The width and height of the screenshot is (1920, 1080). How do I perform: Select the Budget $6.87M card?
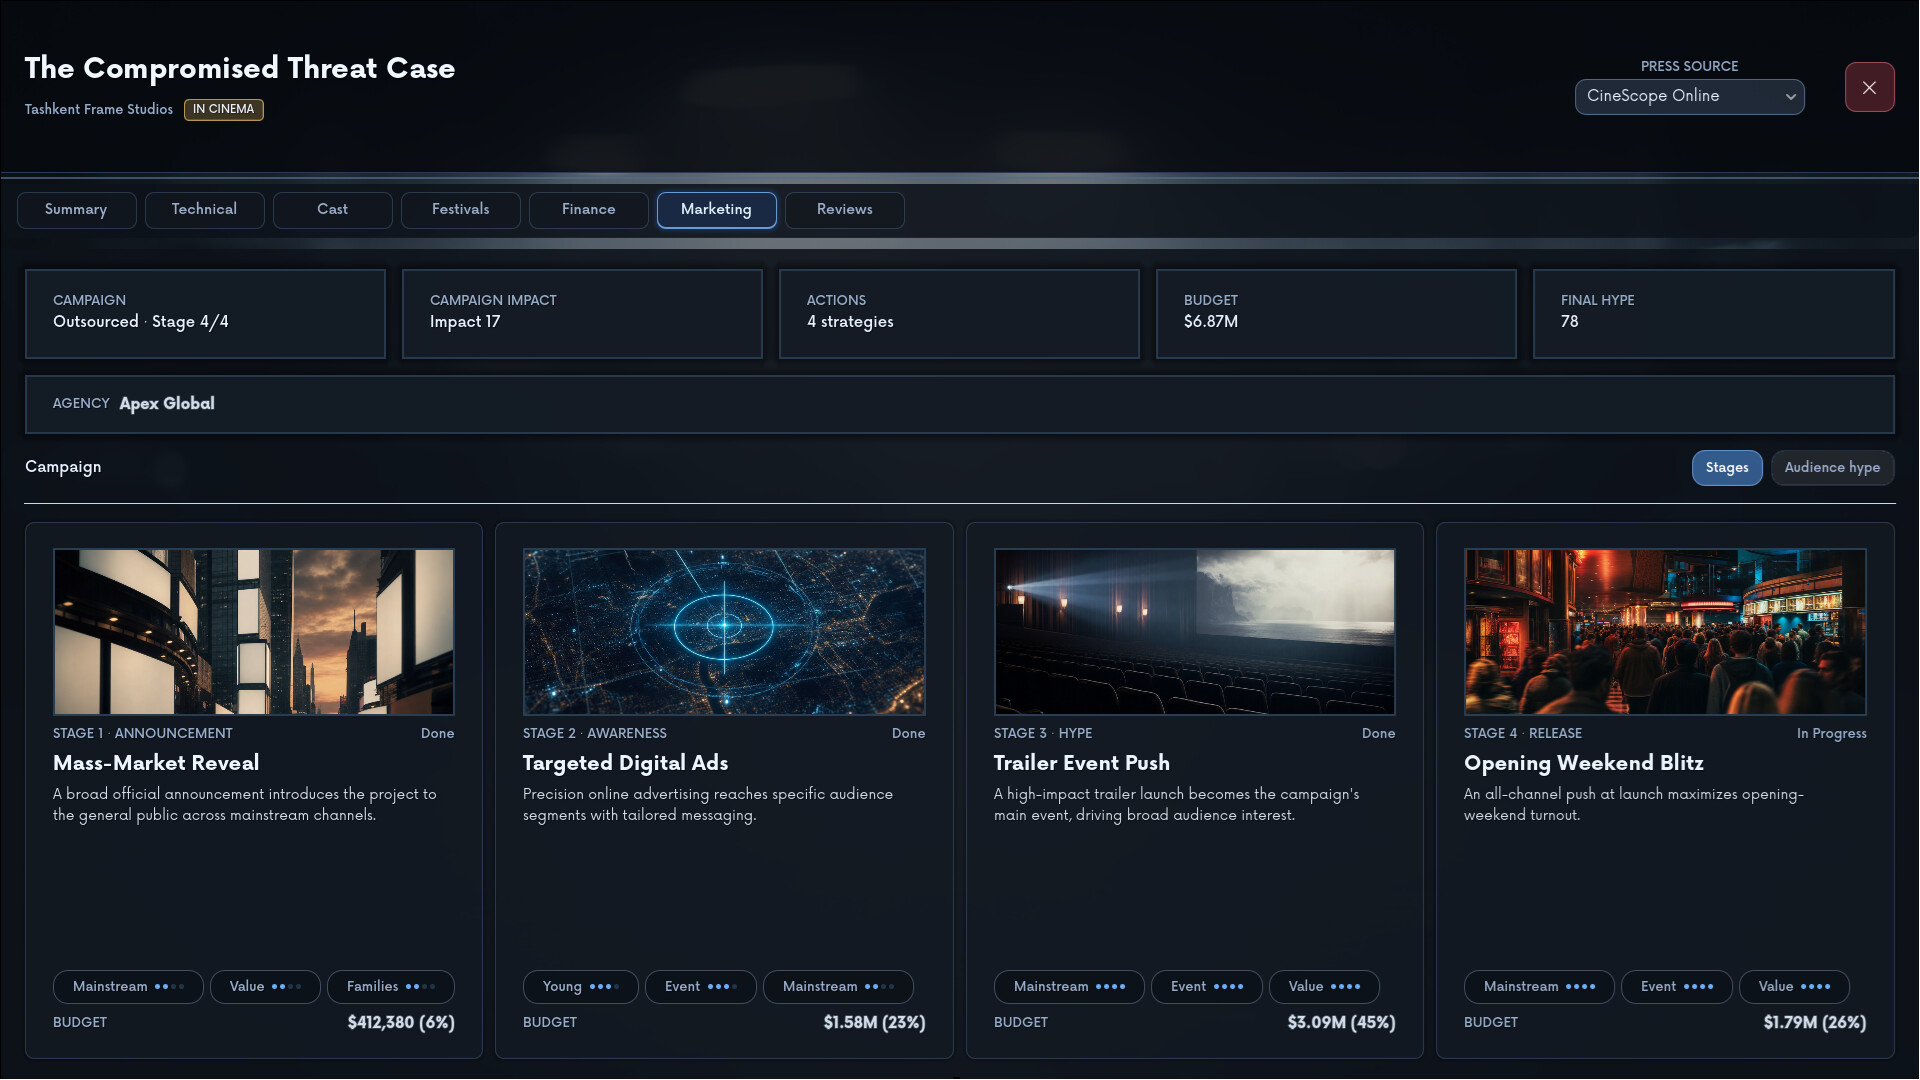click(x=1336, y=313)
